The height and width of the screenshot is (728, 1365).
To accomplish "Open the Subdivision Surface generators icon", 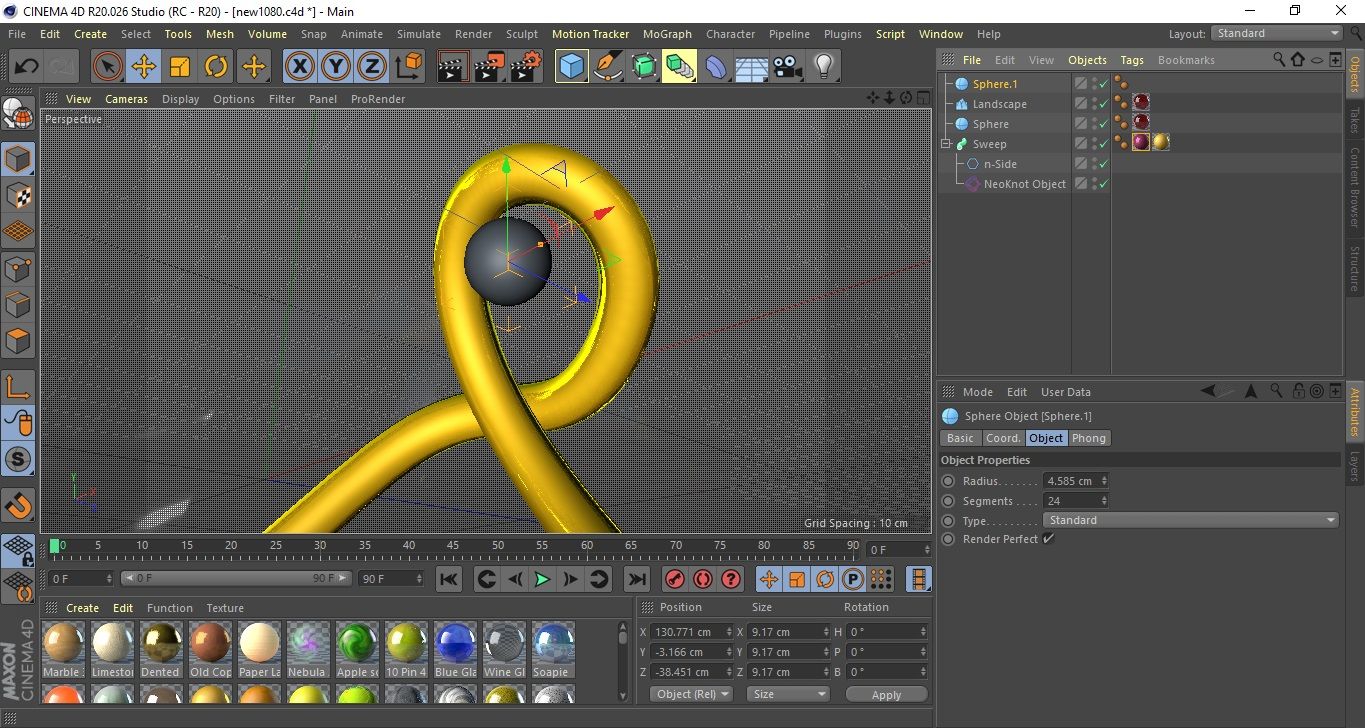I will click(x=643, y=67).
